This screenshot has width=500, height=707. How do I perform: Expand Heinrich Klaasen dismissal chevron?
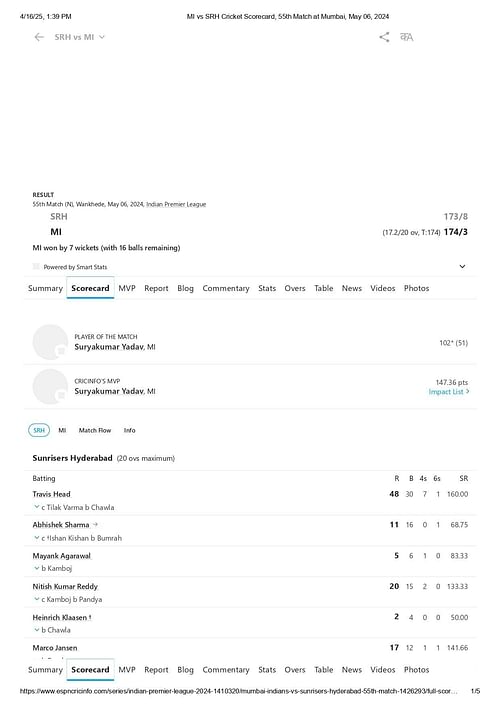(x=37, y=629)
